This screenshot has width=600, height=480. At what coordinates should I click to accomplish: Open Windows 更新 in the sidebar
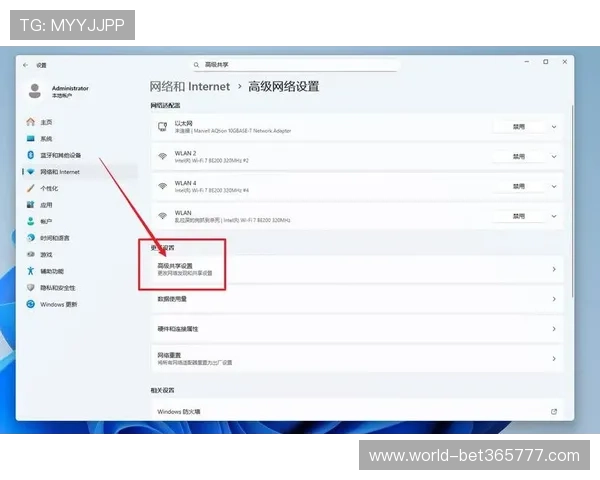click(x=80, y=304)
